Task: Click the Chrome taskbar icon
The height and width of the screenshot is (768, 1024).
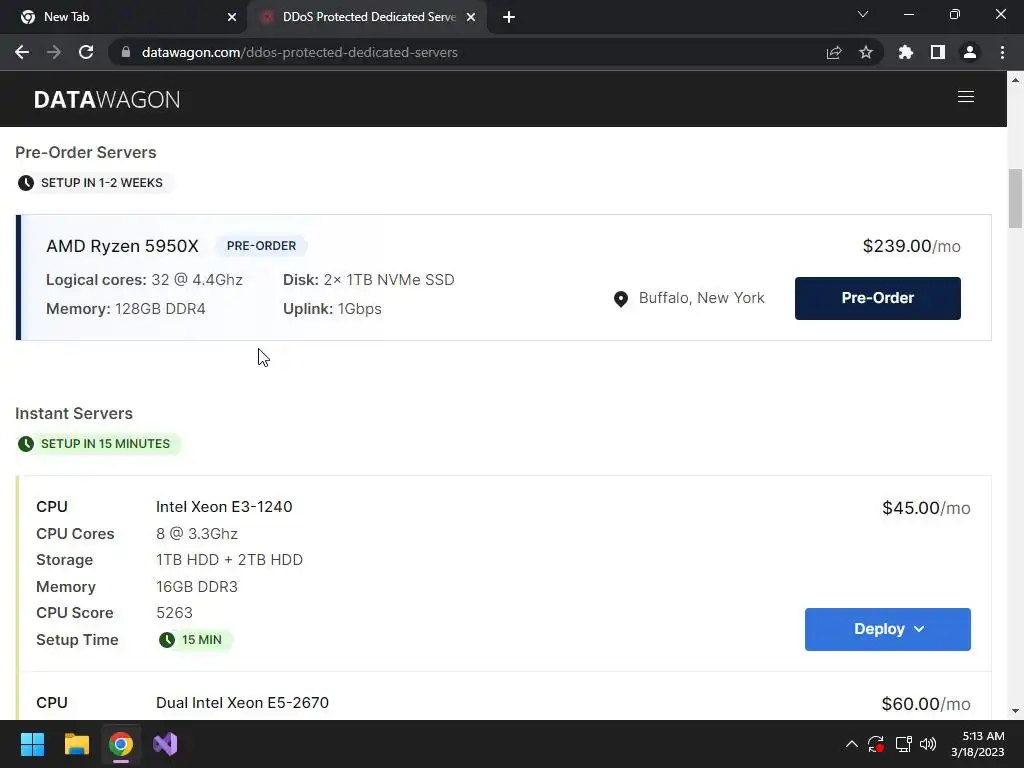Action: [121, 744]
